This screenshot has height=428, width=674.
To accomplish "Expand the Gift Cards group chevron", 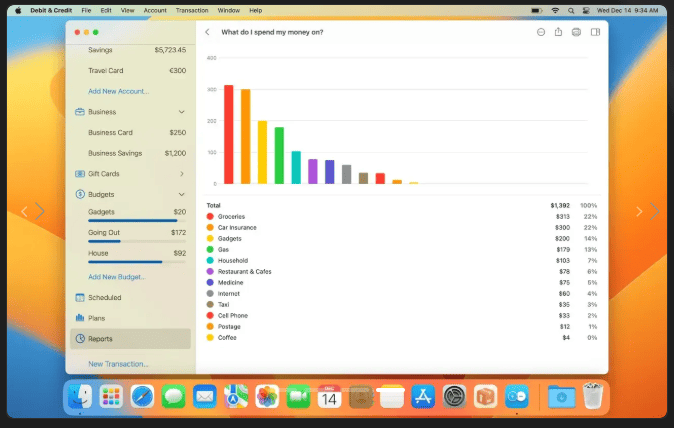I will (x=182, y=174).
